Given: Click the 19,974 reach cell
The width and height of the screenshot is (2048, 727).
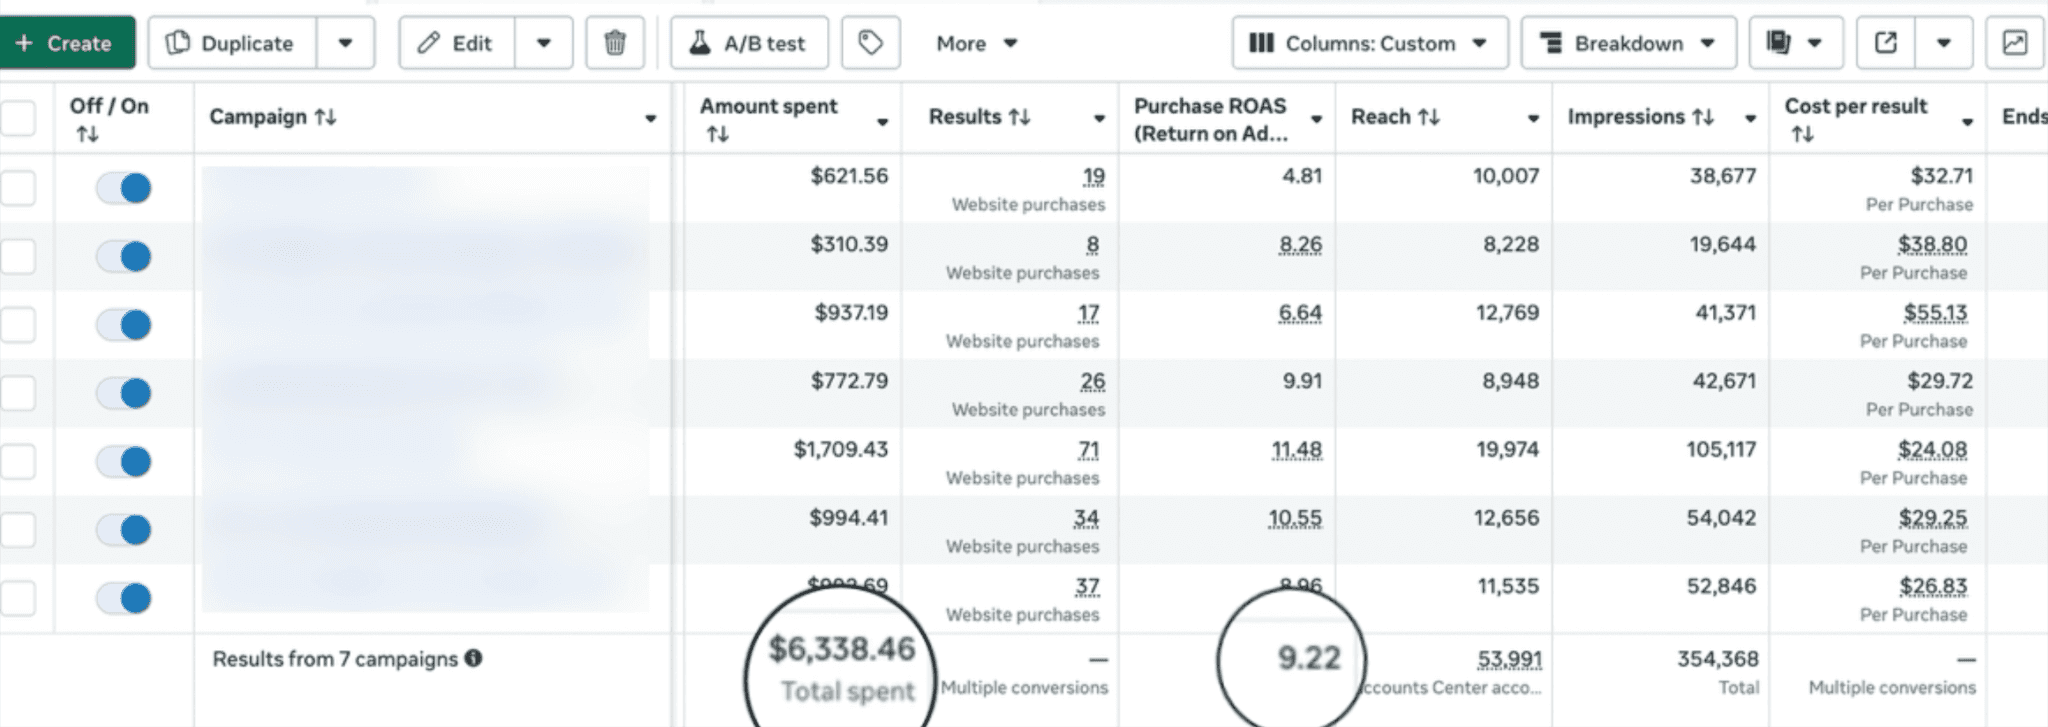Looking at the screenshot, I should tap(1508, 450).
